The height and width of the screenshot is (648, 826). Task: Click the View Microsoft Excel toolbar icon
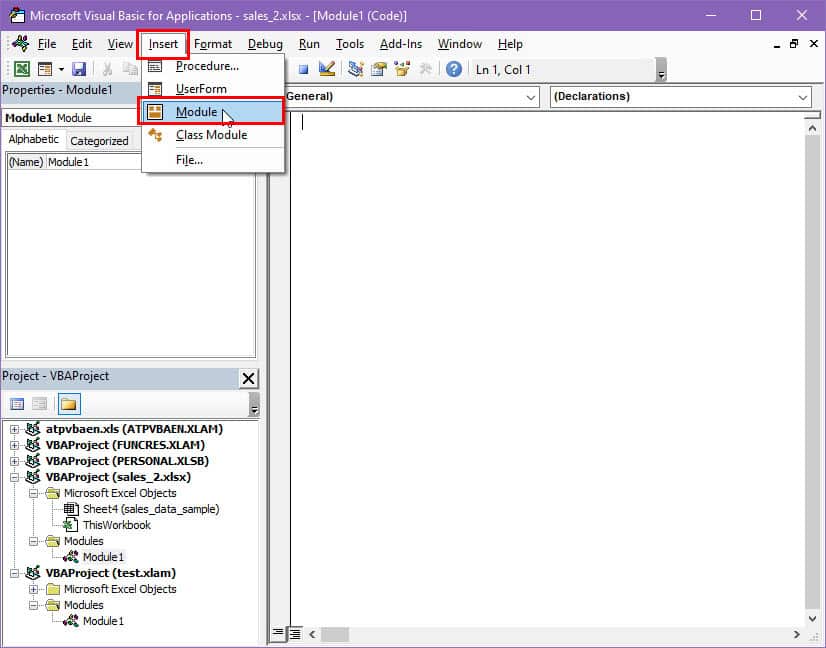pyautogui.click(x=22, y=69)
